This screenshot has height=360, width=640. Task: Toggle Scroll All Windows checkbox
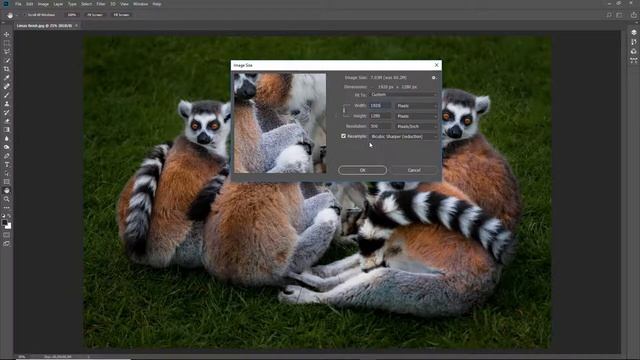pos(24,15)
